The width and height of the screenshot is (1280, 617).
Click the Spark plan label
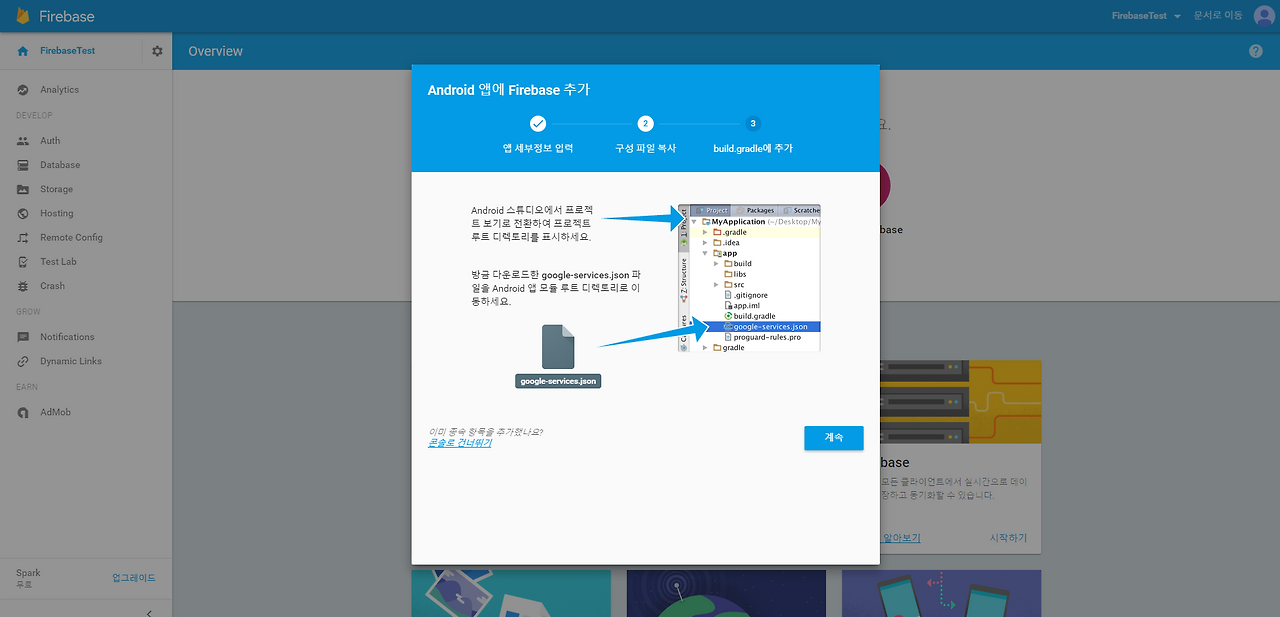click(x=28, y=573)
